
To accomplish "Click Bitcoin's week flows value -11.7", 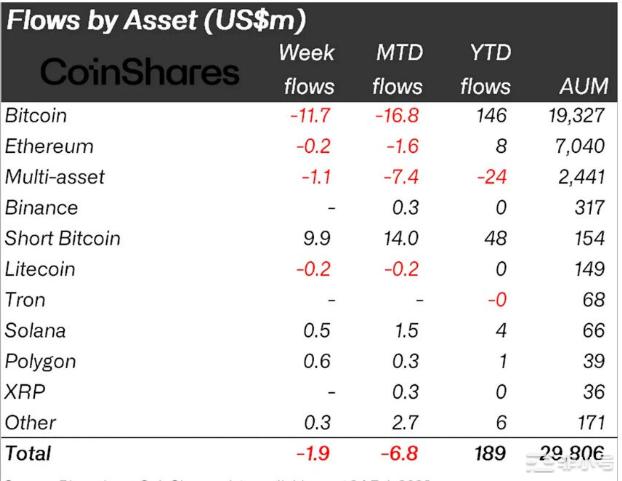I will click(312, 116).
